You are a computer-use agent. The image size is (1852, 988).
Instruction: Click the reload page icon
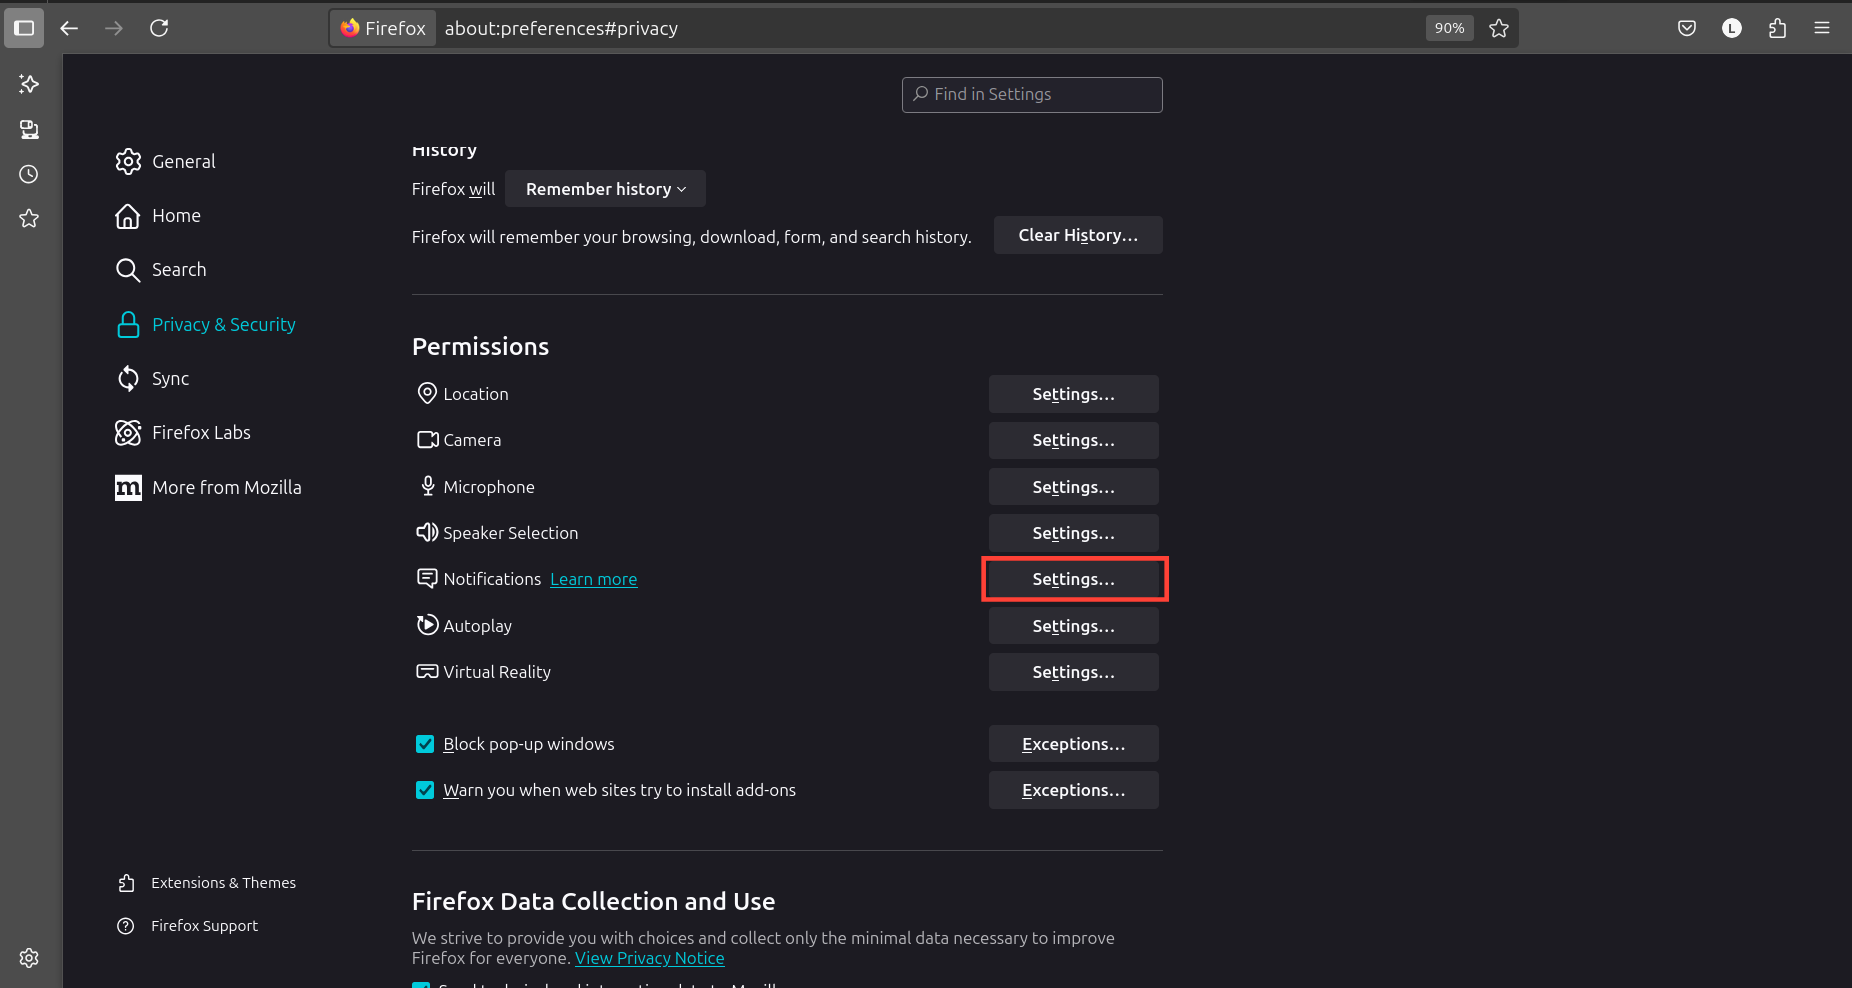click(159, 28)
